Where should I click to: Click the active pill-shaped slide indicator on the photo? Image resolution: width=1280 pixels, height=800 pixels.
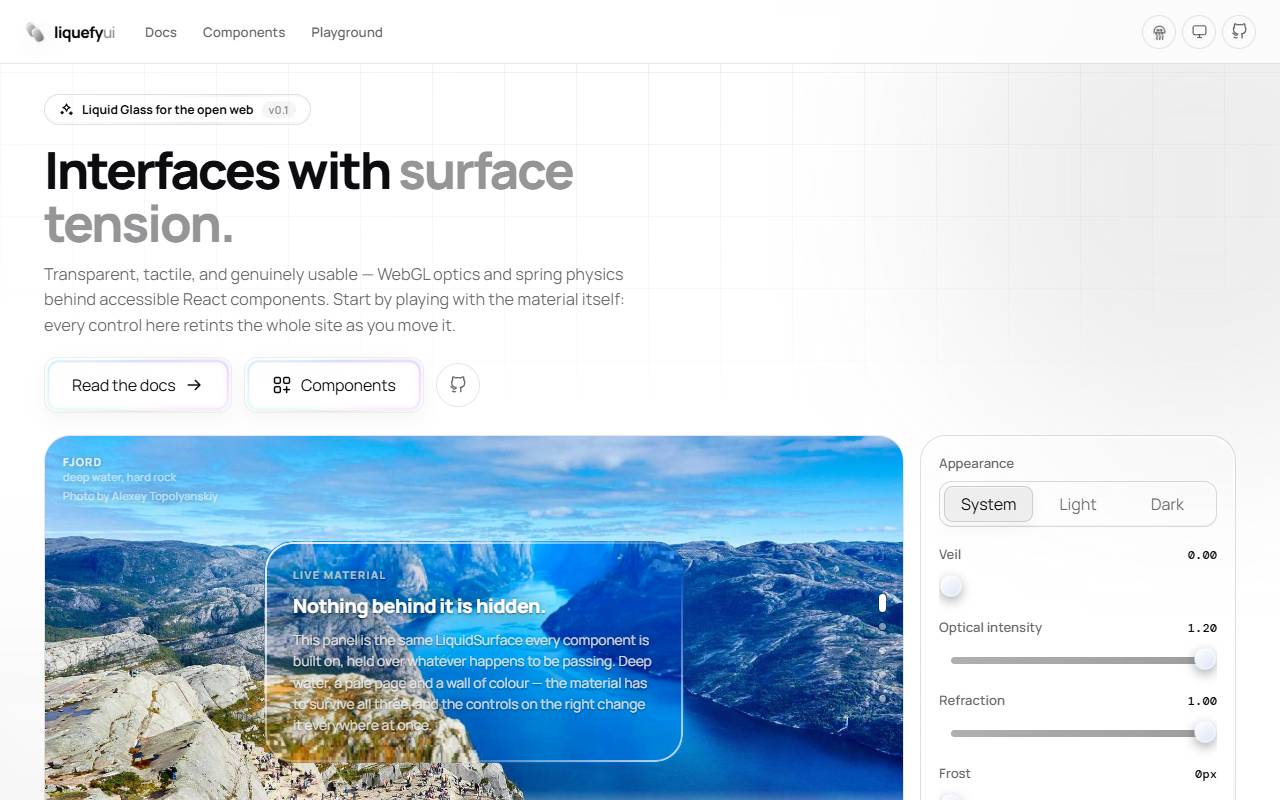882,603
